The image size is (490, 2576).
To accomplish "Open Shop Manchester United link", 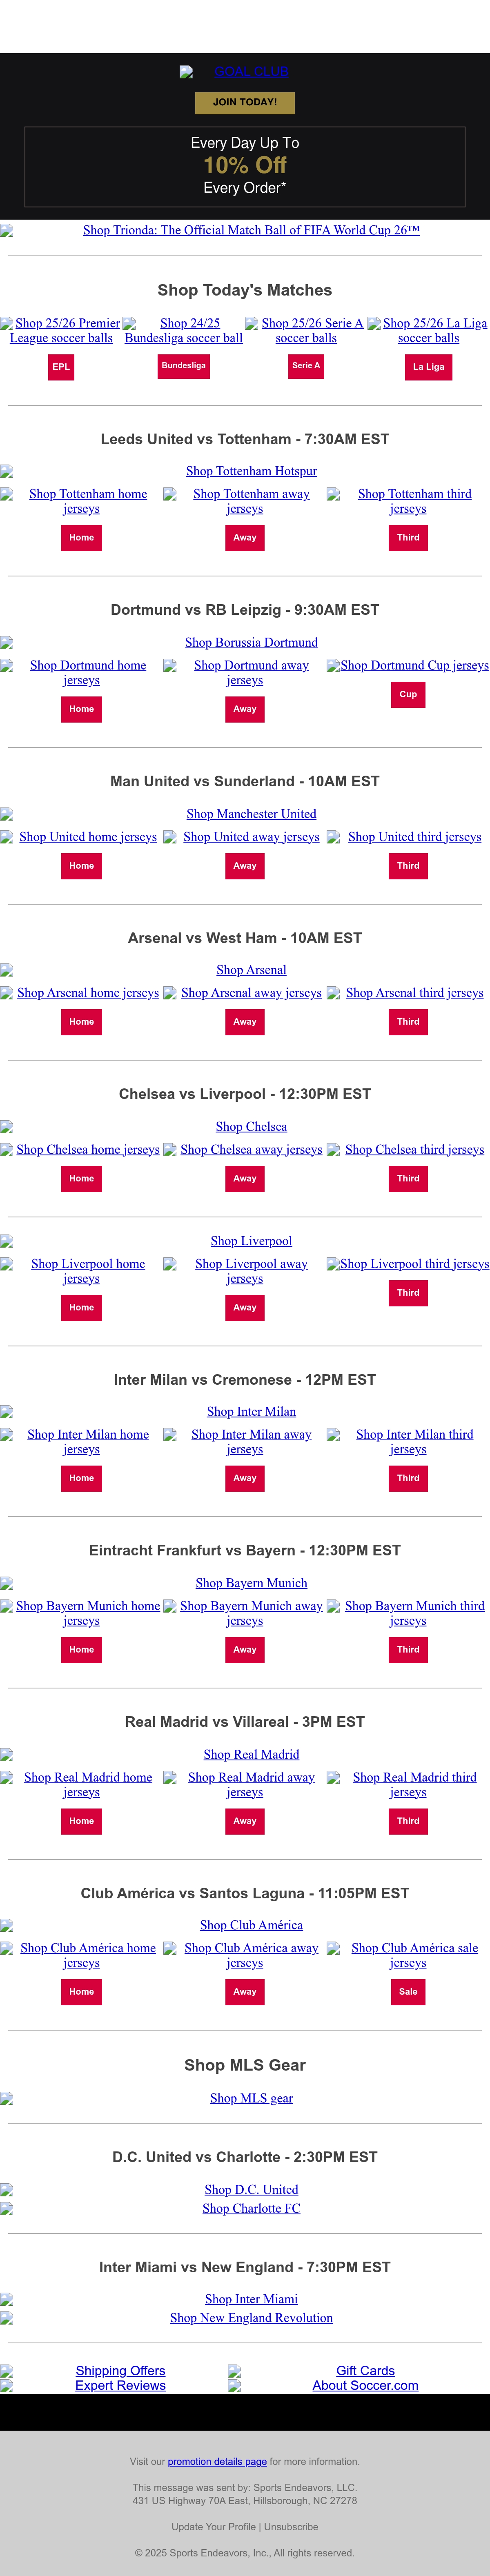I will [251, 814].
